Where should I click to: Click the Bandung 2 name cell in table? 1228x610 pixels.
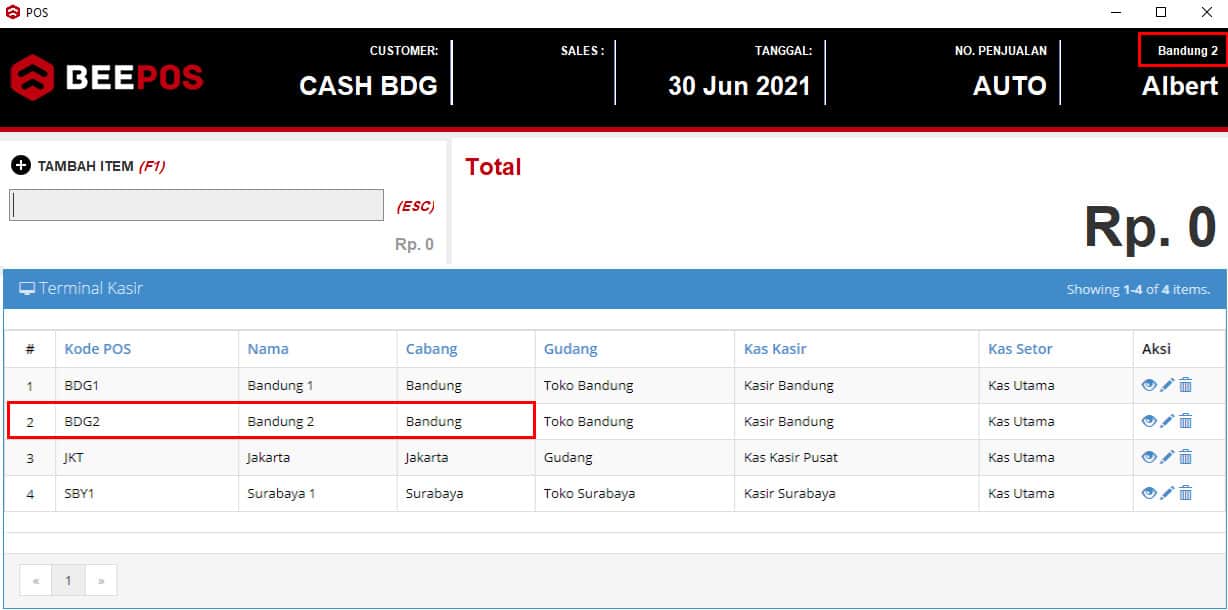coord(318,421)
